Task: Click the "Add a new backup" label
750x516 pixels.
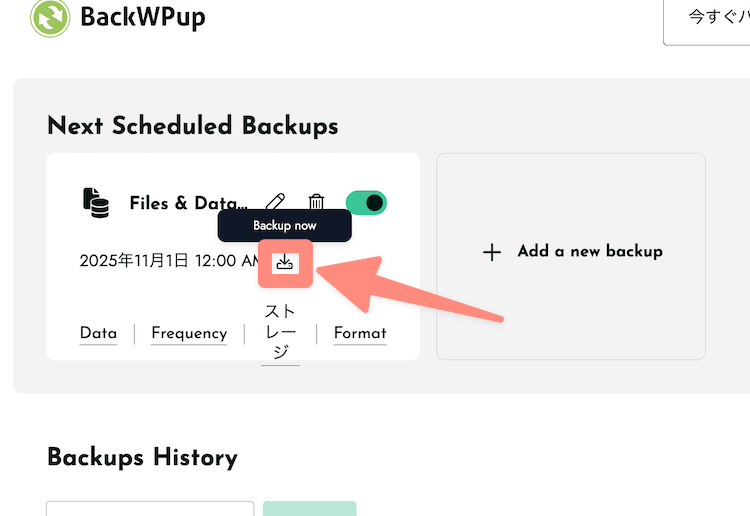Action: click(x=590, y=251)
